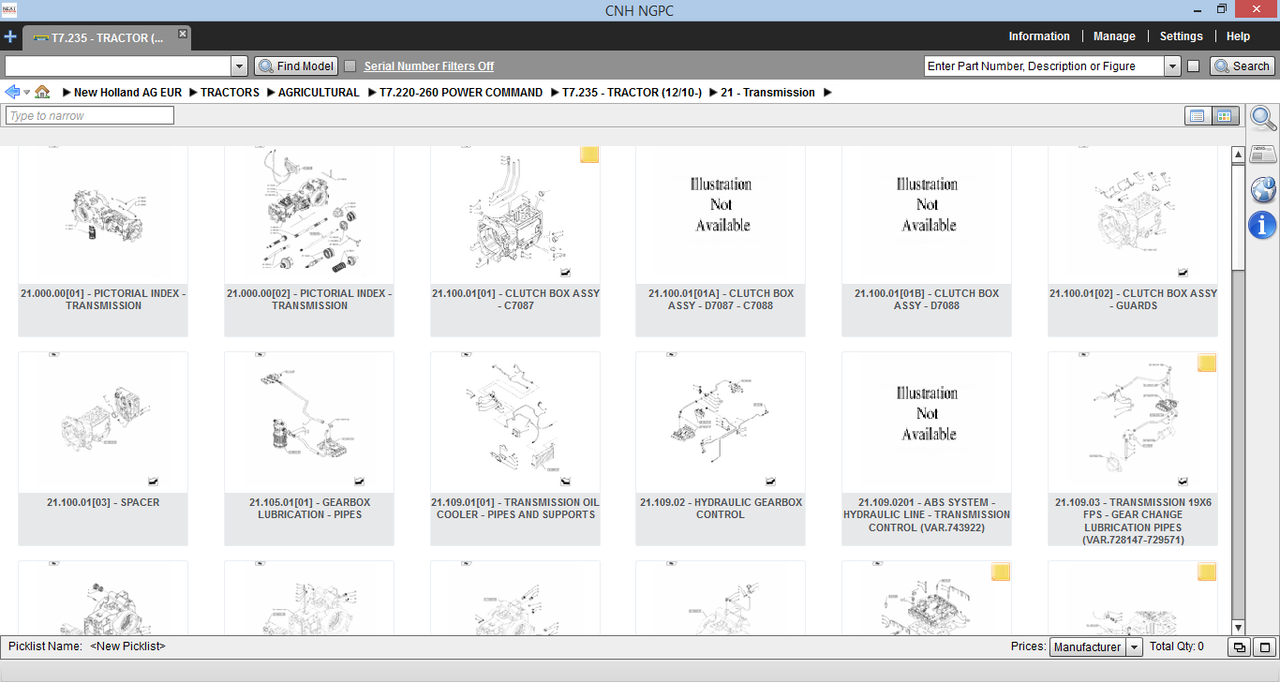
Task: Switch to thumbnail grid view
Action: point(1225,116)
